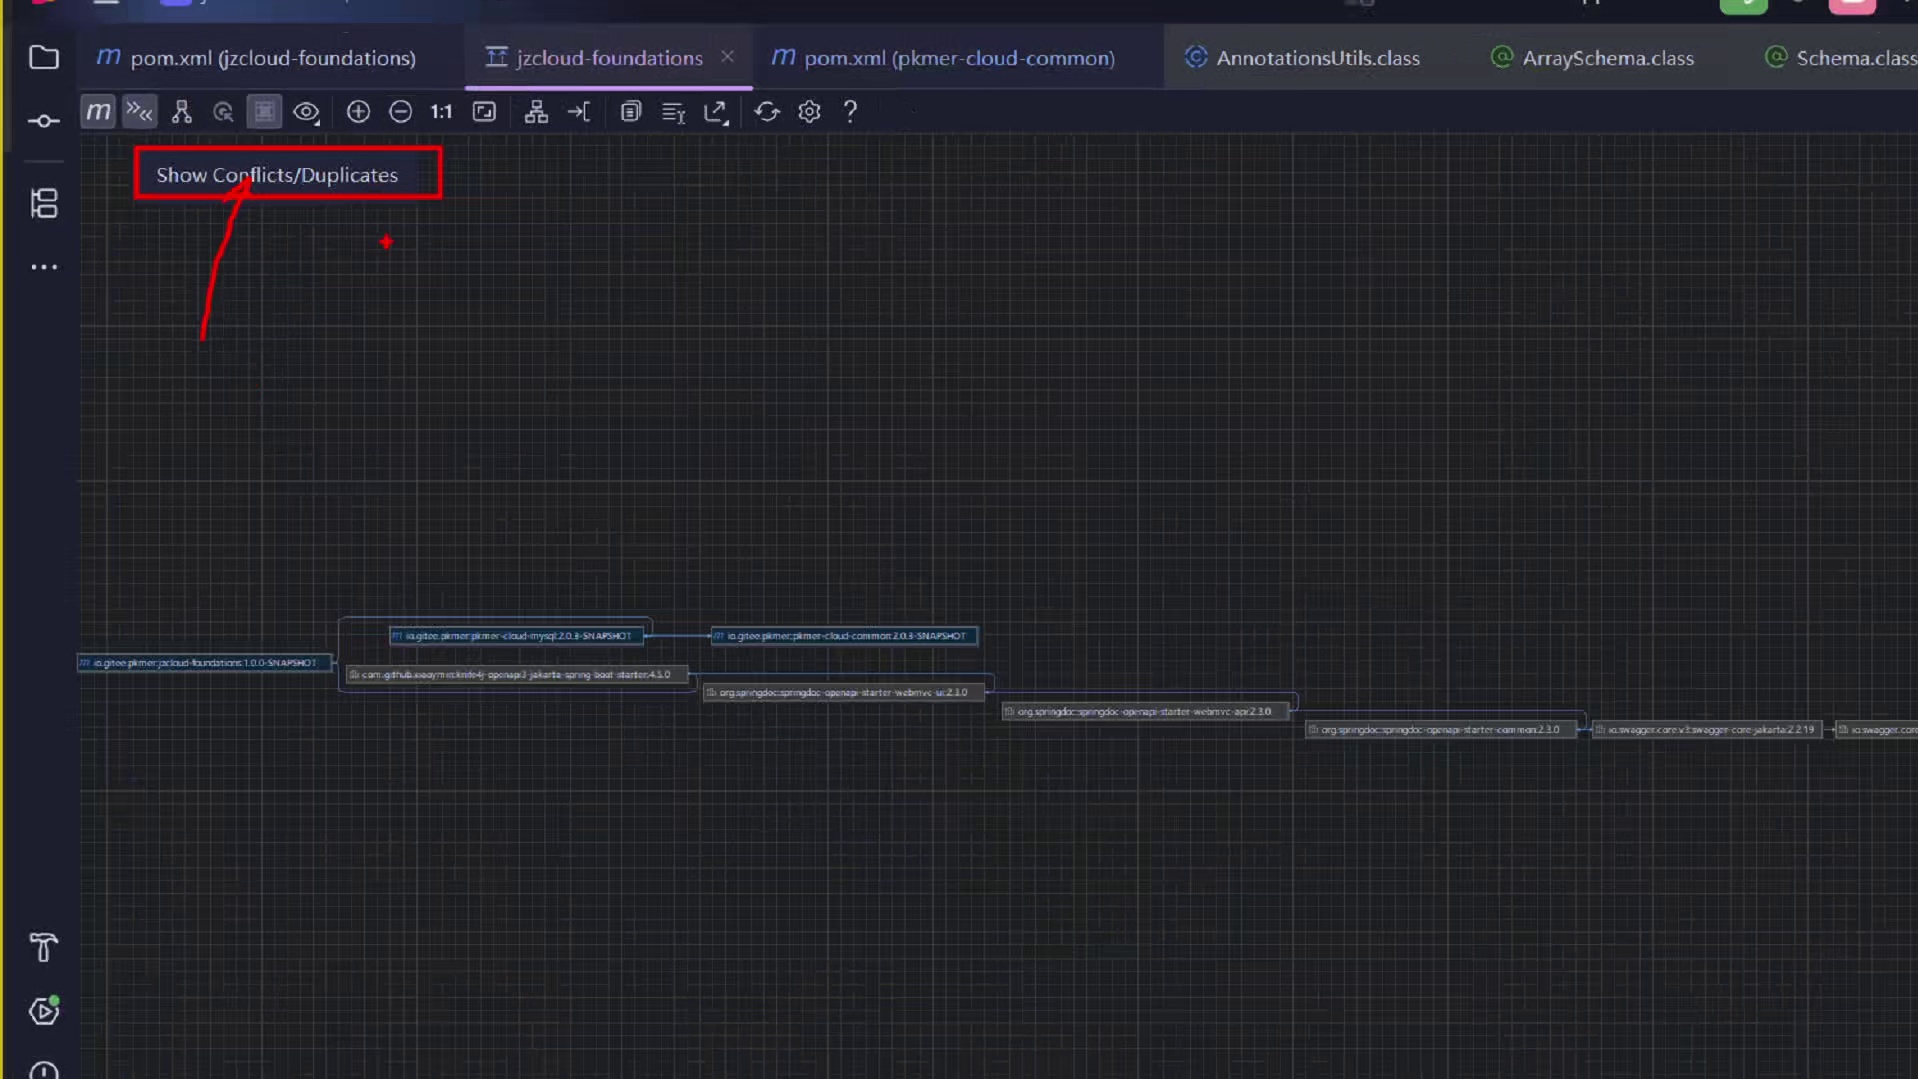Open the scope eye dropdown
This screenshot has width=1918, height=1079.
[x=306, y=112]
